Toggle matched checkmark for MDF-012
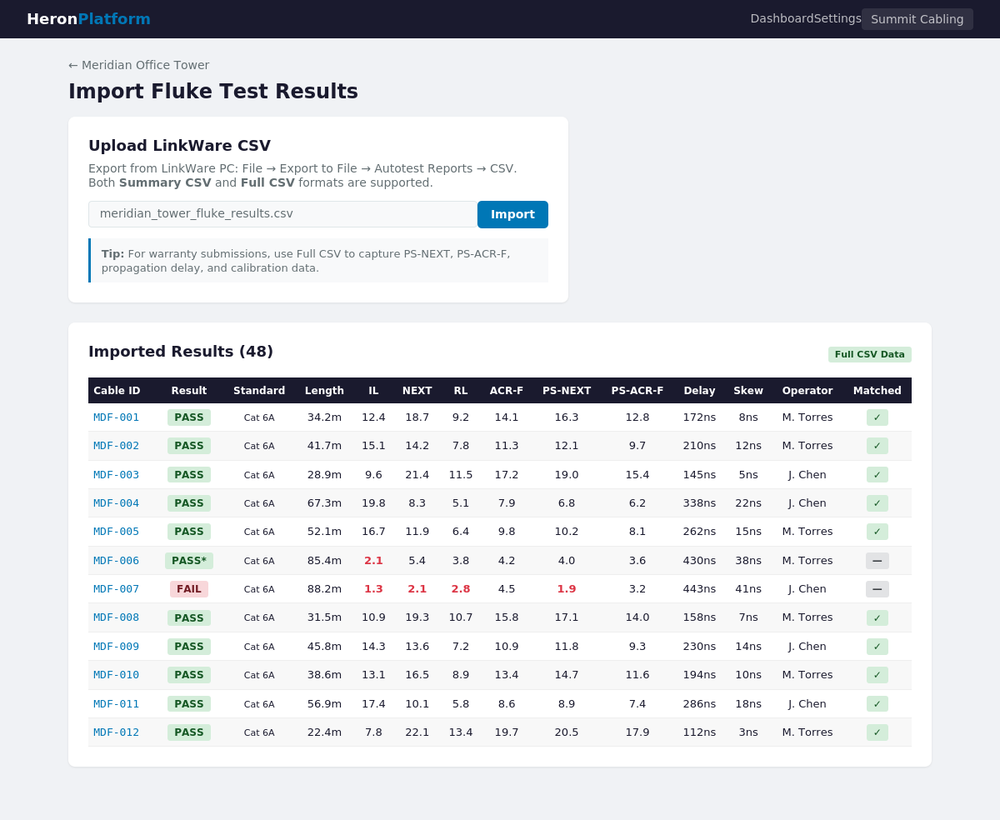 [877, 732]
